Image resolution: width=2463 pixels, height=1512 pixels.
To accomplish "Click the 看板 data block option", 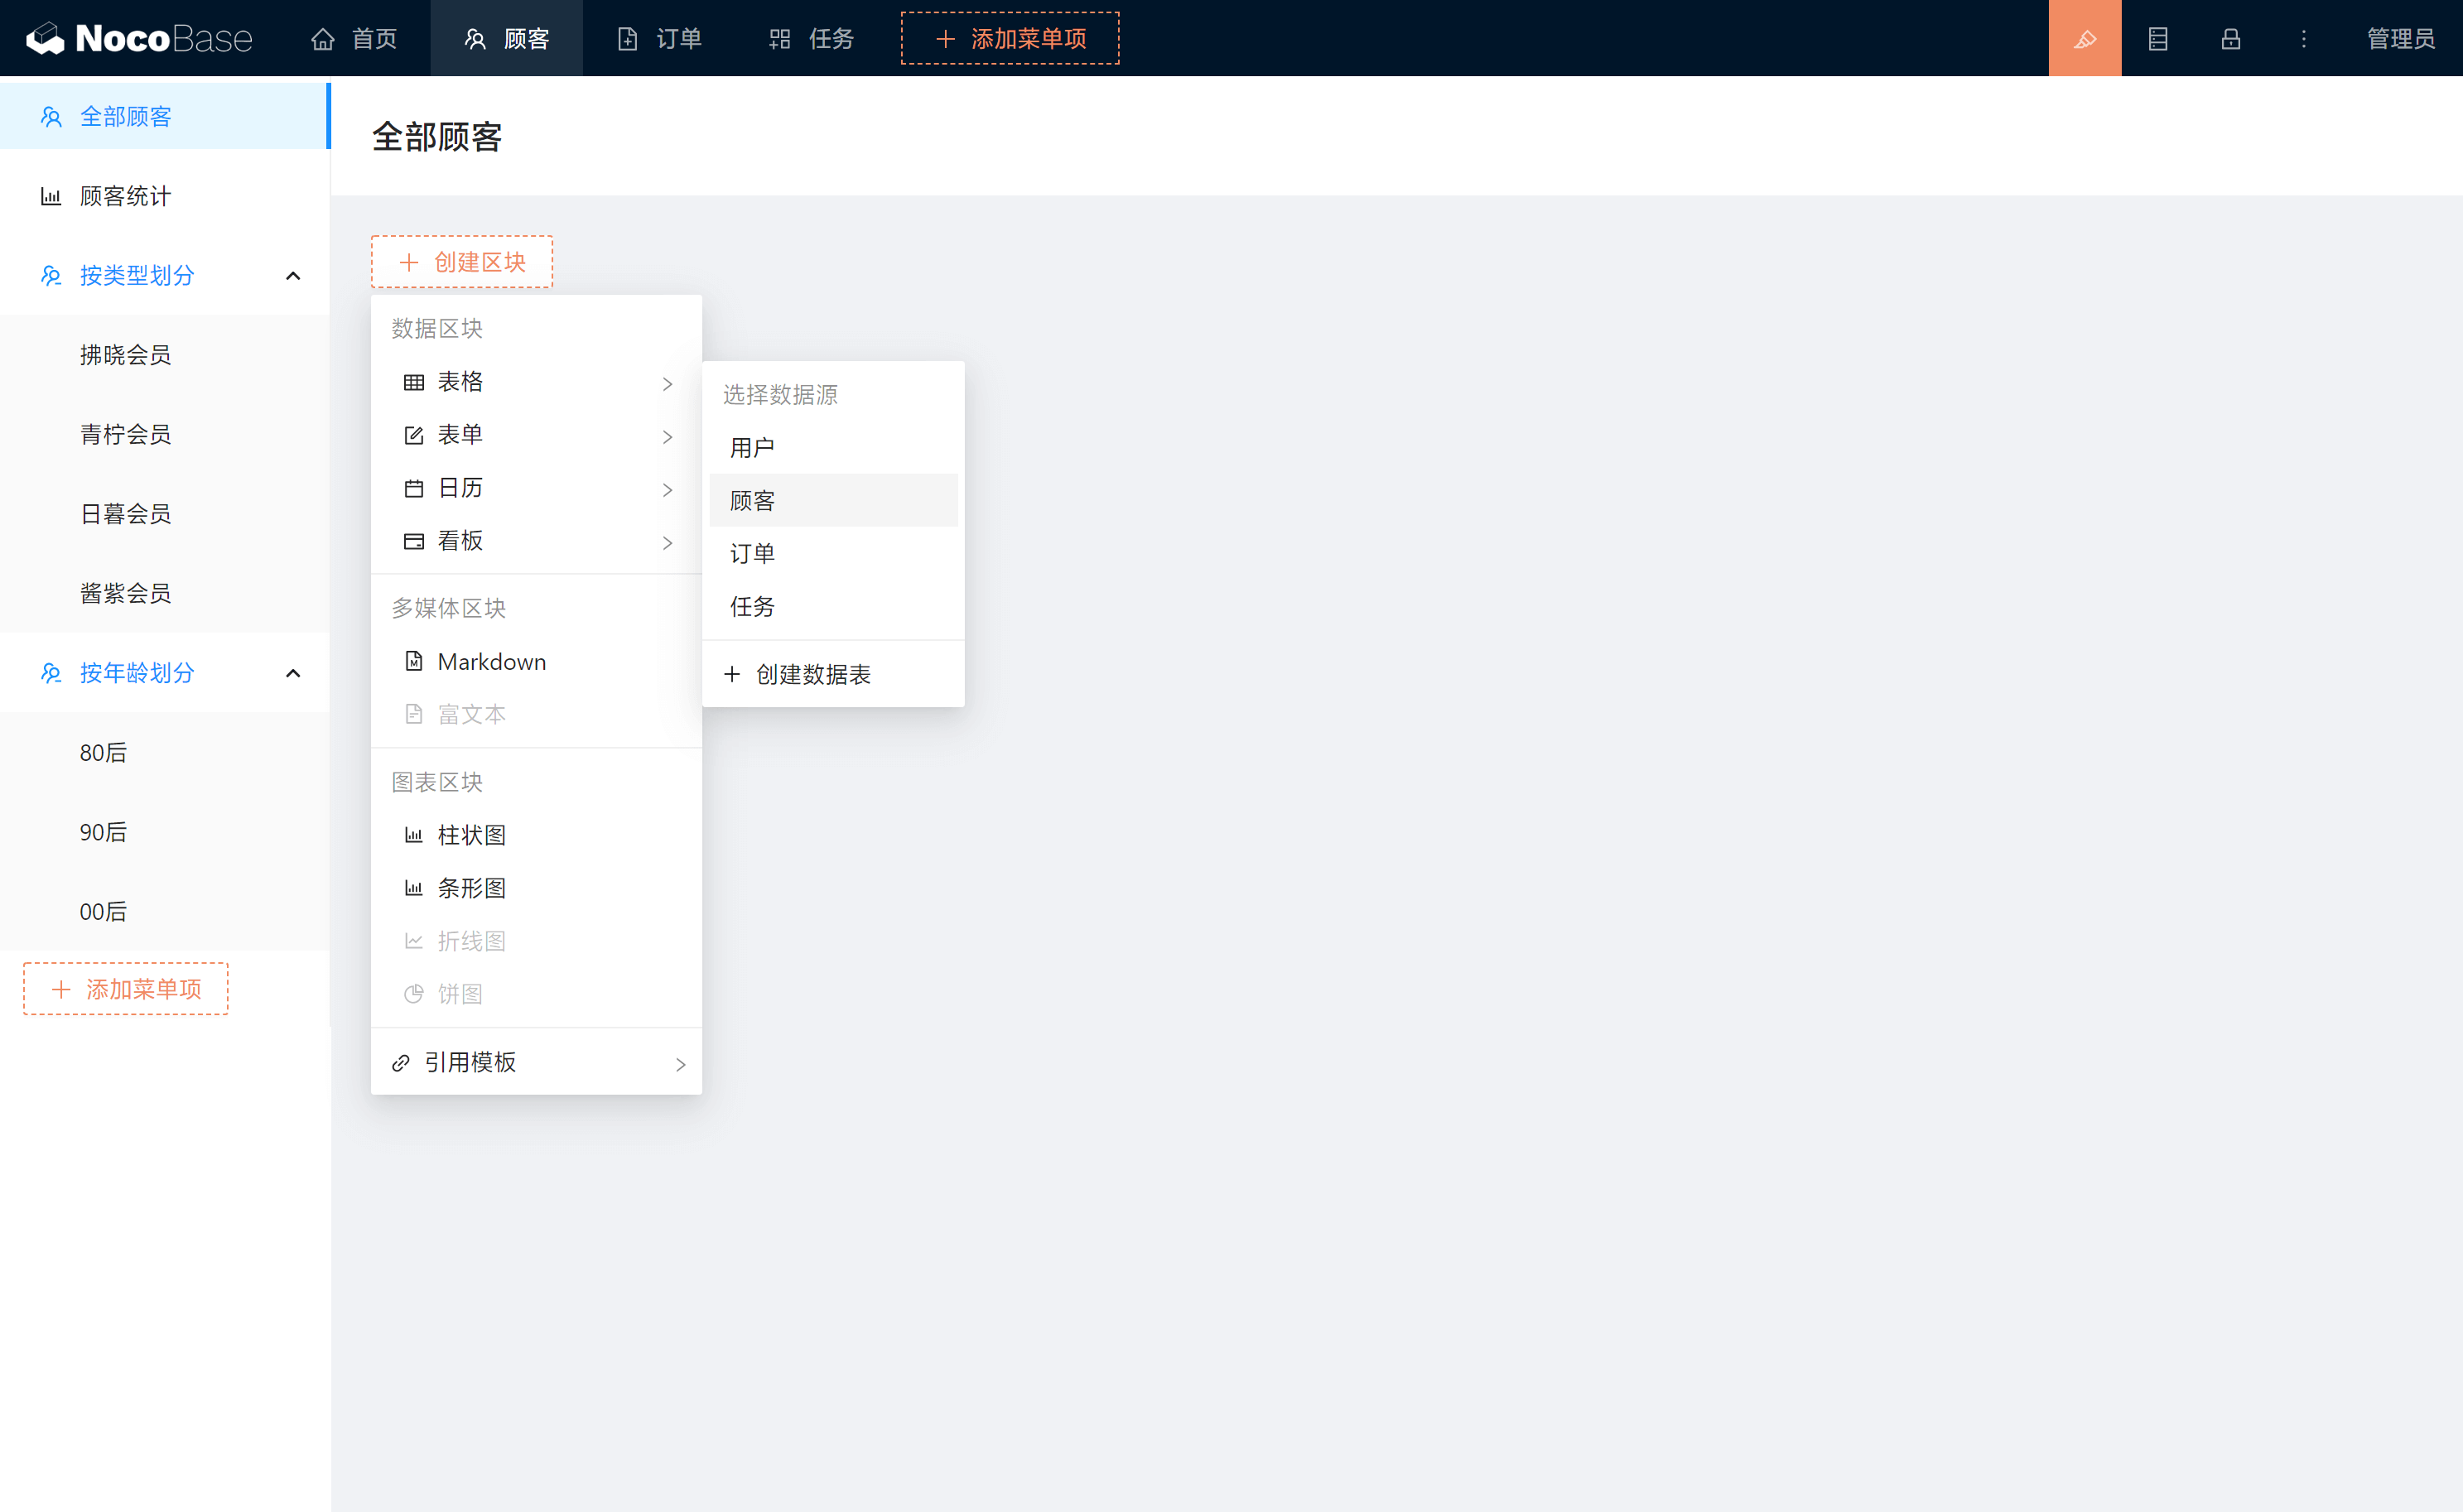I will tap(461, 541).
